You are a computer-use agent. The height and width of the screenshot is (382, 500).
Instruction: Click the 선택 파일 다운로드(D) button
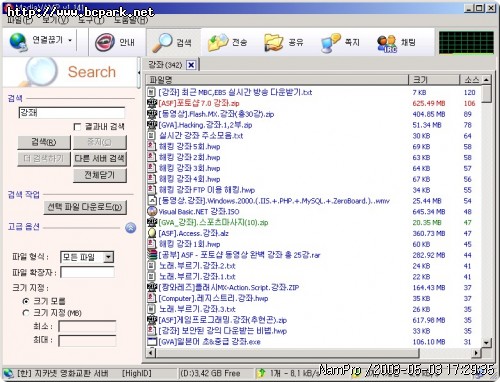[x=85, y=207]
